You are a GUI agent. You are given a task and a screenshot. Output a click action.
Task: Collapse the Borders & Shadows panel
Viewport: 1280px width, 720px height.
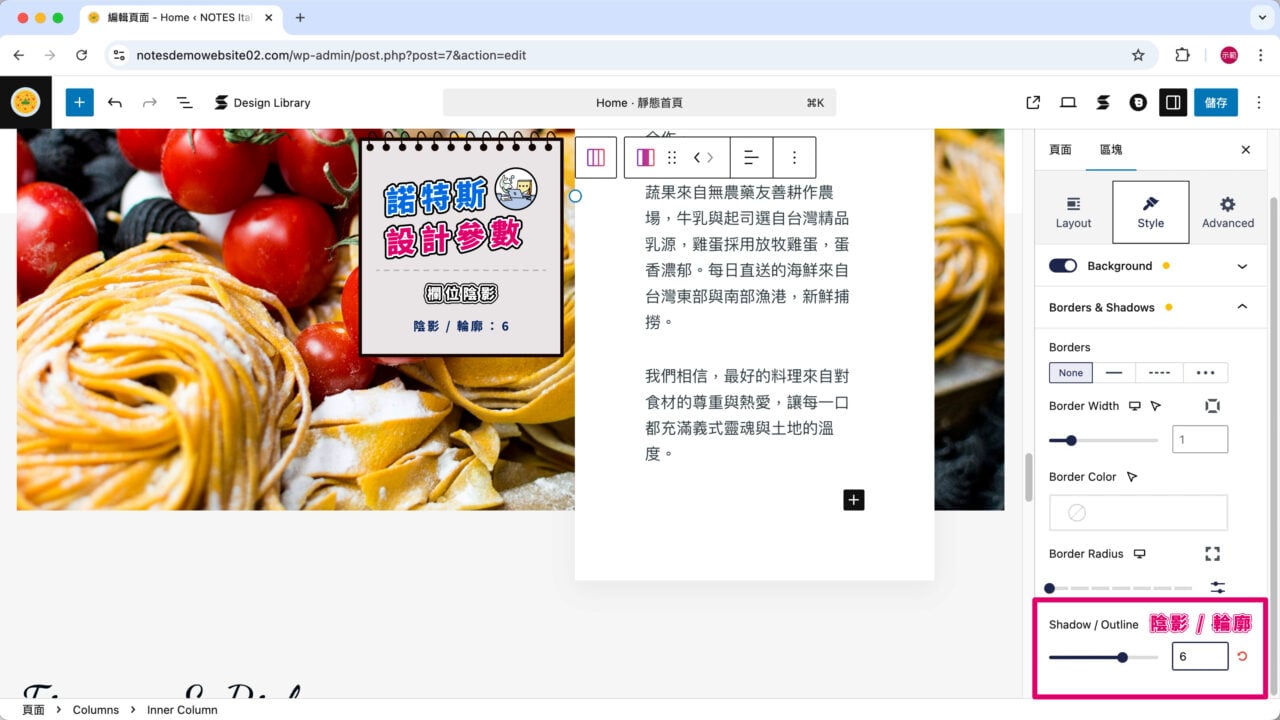pos(1242,307)
